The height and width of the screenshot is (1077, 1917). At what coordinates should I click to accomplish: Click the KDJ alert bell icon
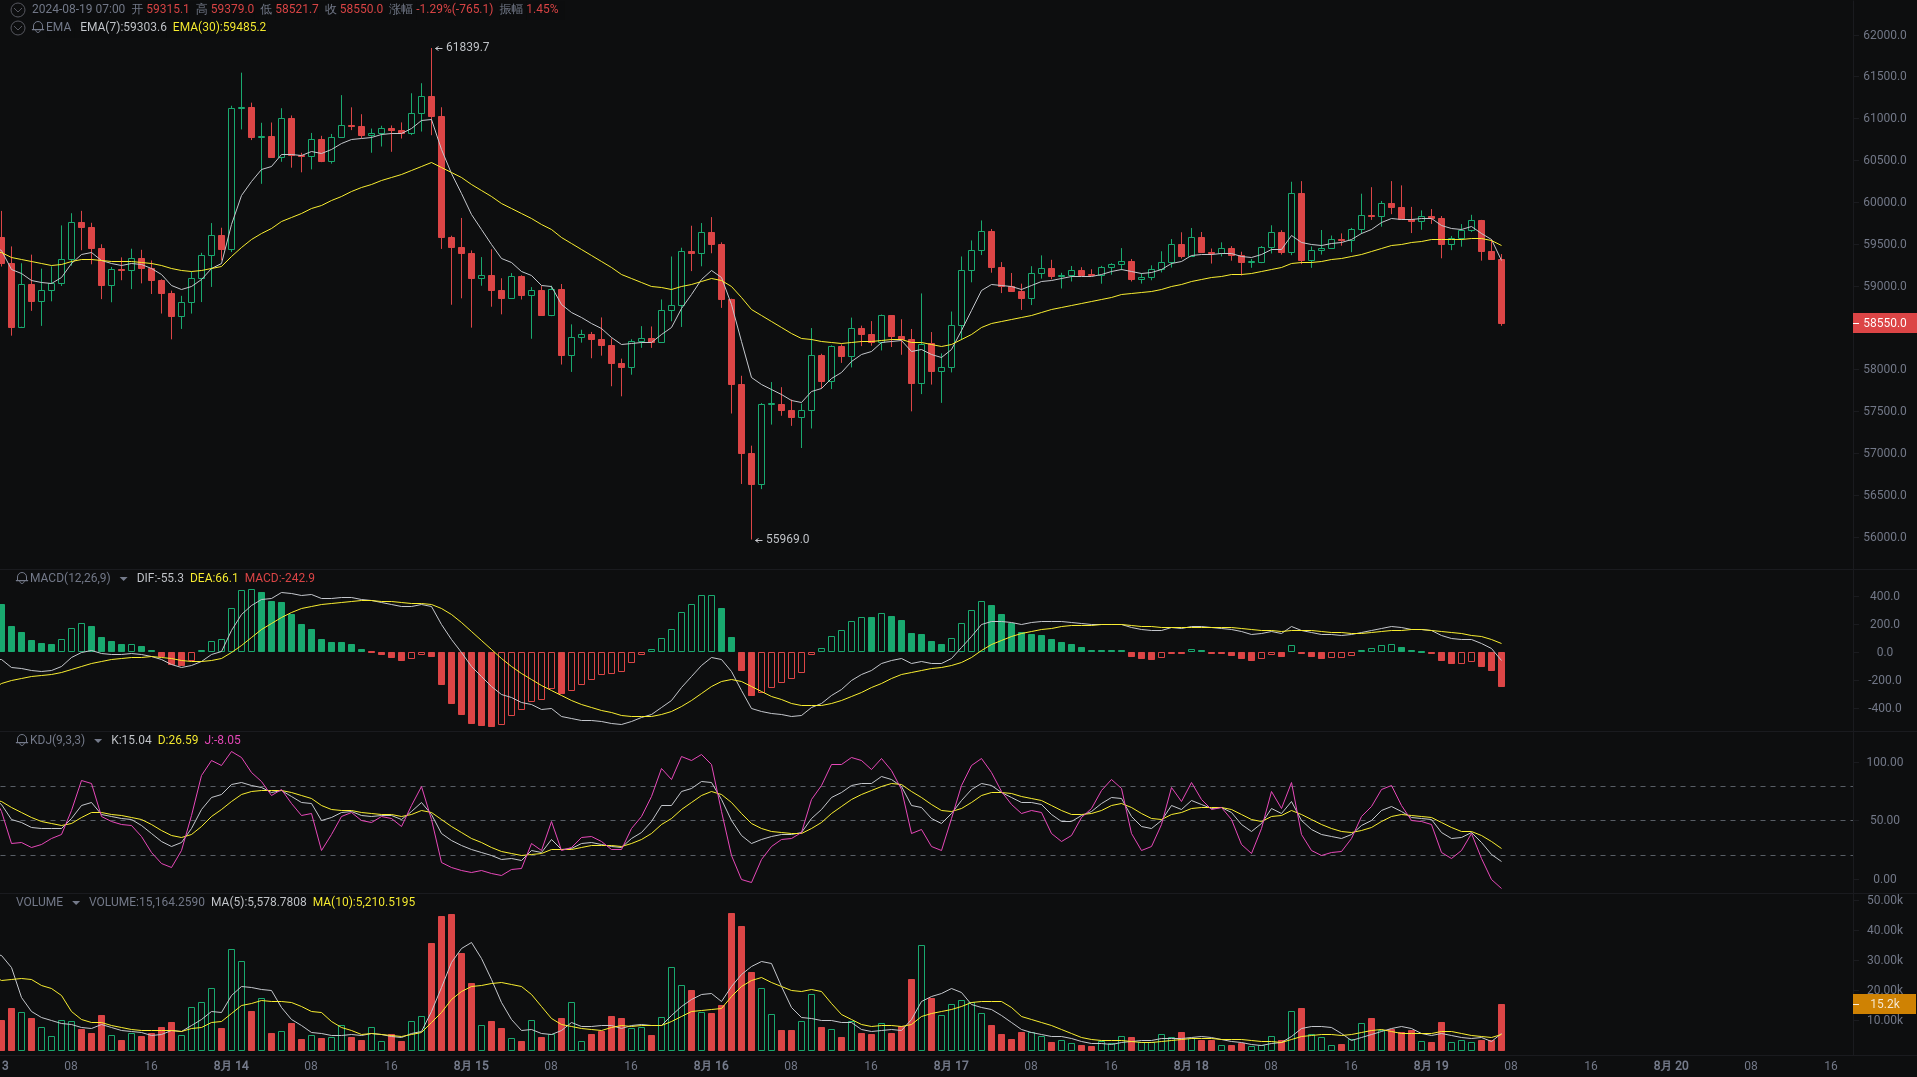tap(22, 740)
